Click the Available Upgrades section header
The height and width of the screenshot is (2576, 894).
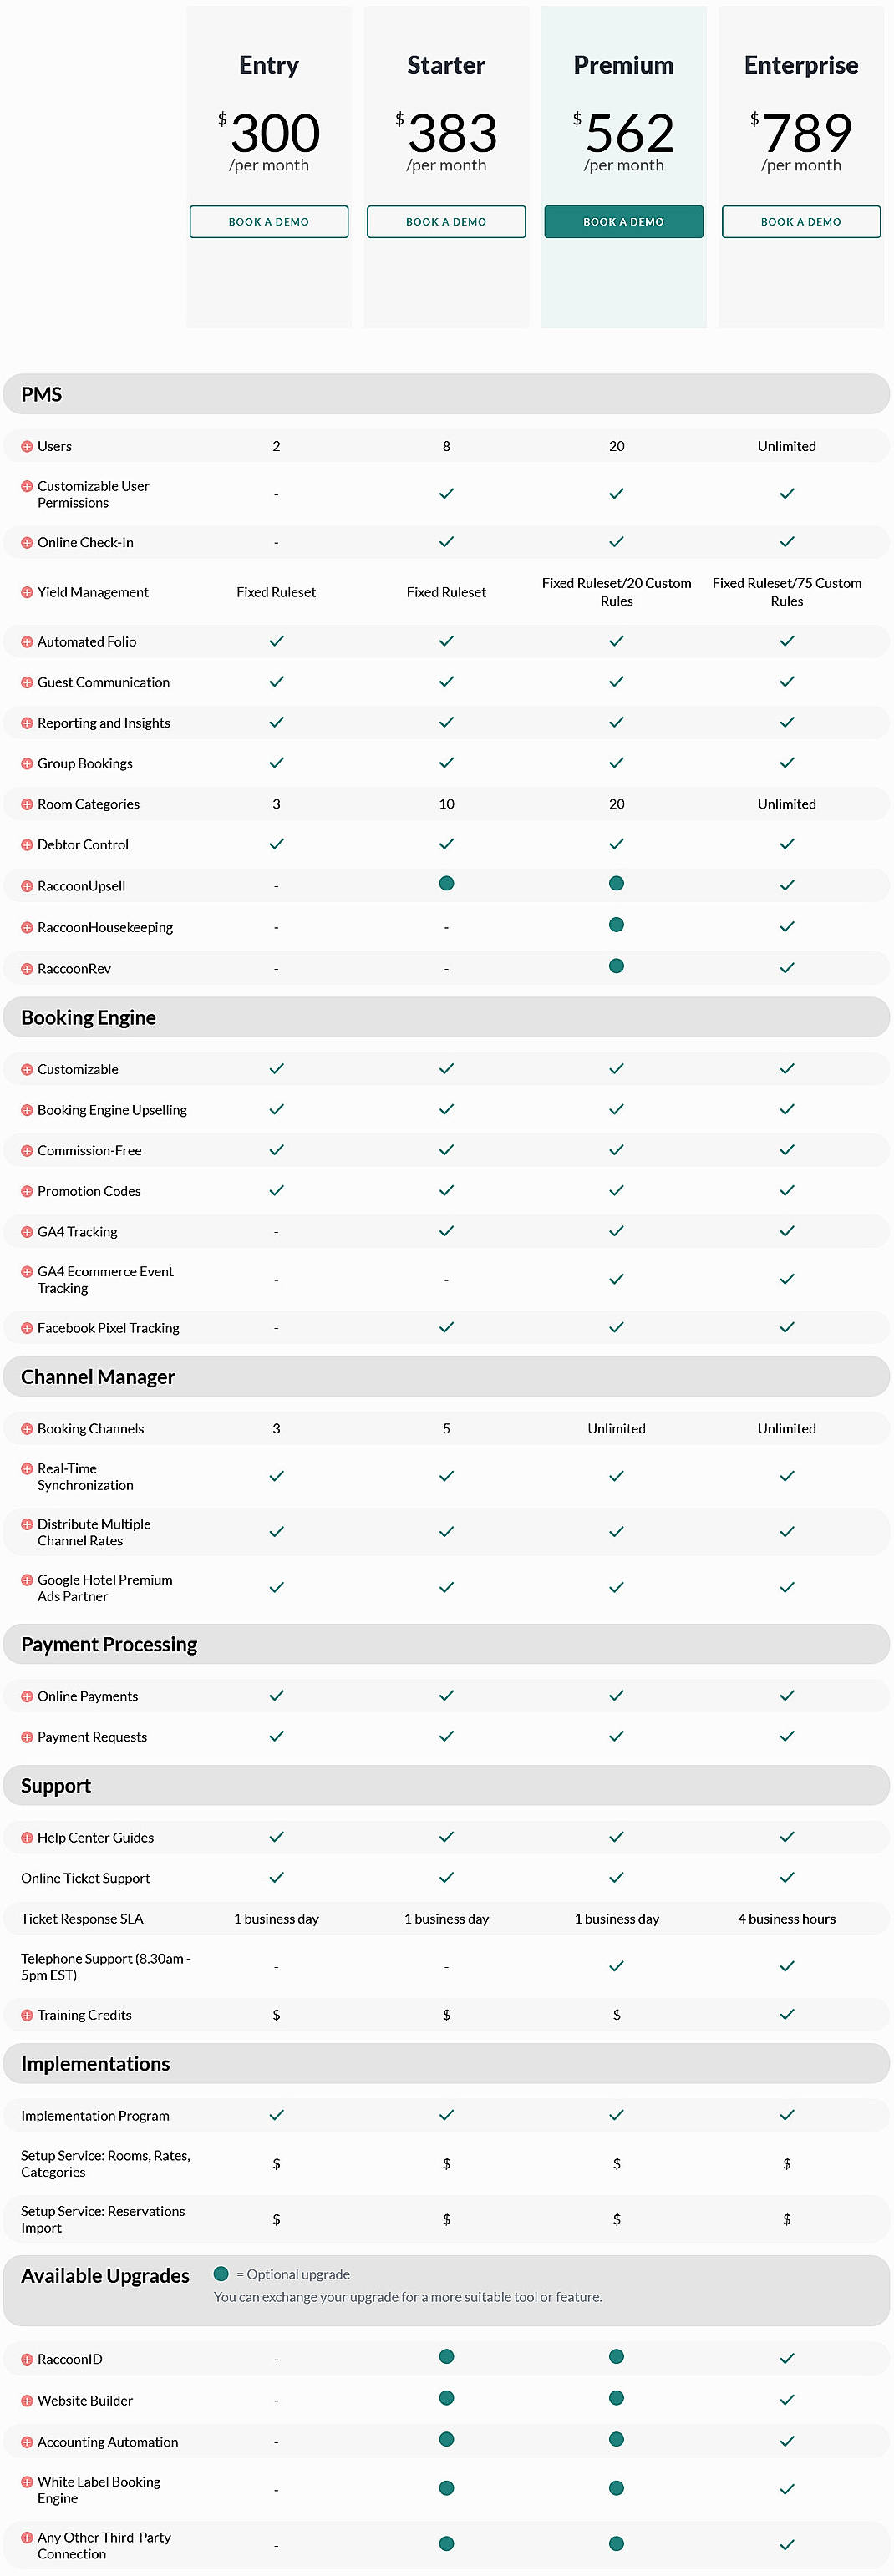(x=104, y=2275)
